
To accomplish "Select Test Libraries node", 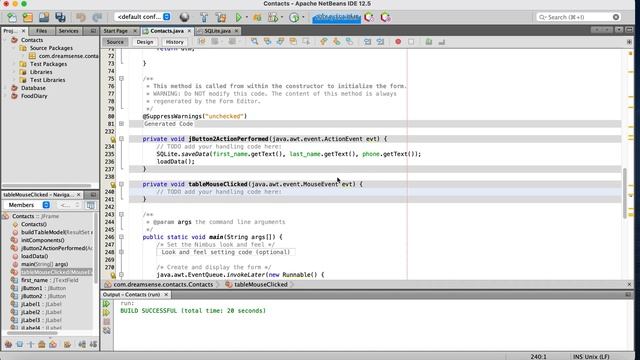I will (47, 80).
